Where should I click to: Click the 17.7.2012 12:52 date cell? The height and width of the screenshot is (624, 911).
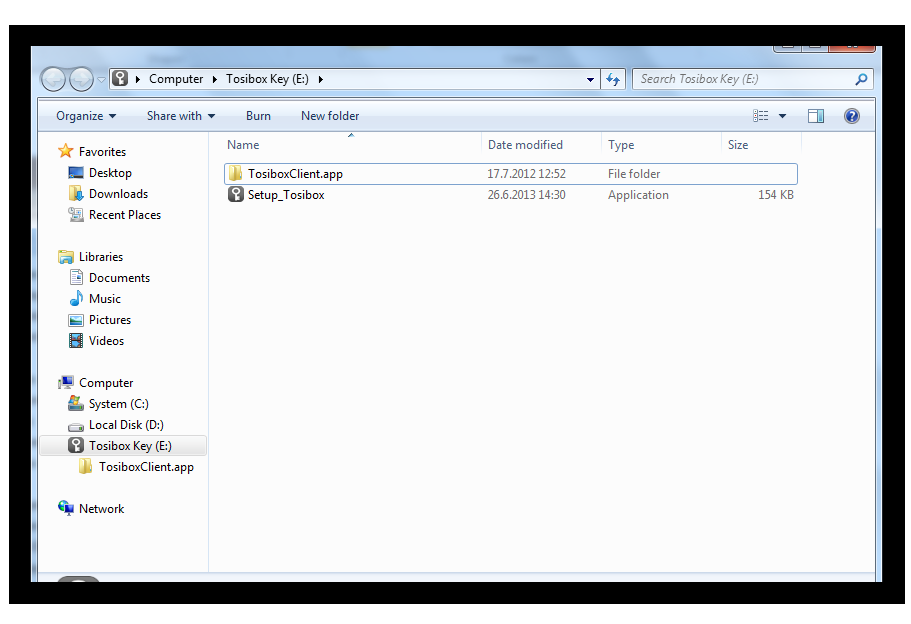coord(526,174)
